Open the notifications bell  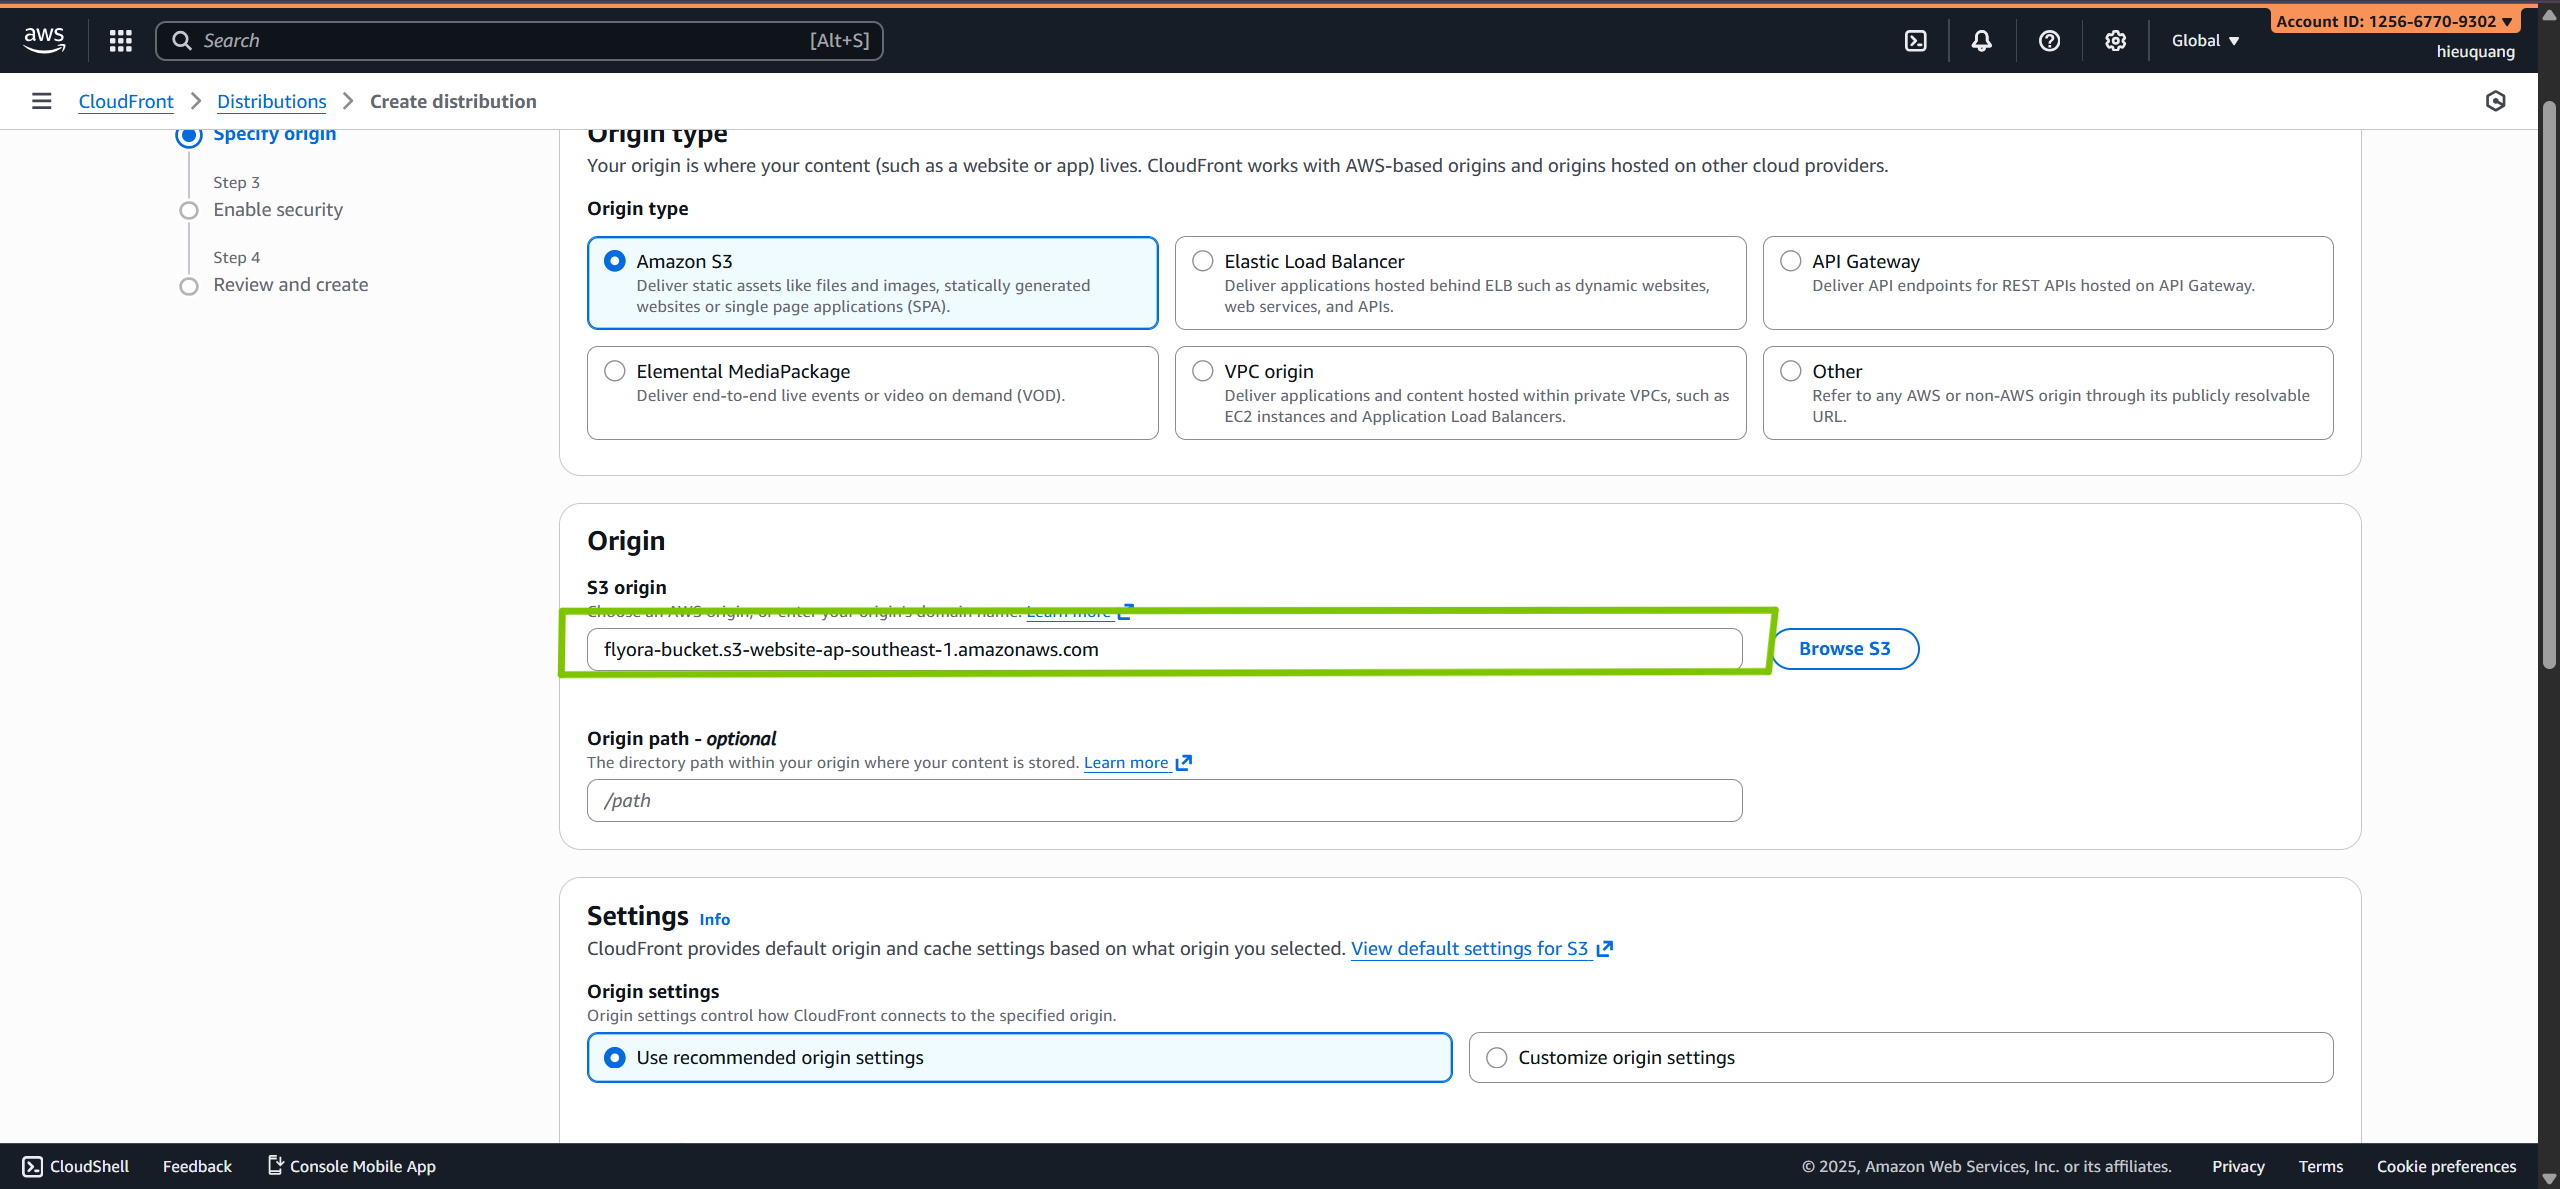(x=1981, y=41)
